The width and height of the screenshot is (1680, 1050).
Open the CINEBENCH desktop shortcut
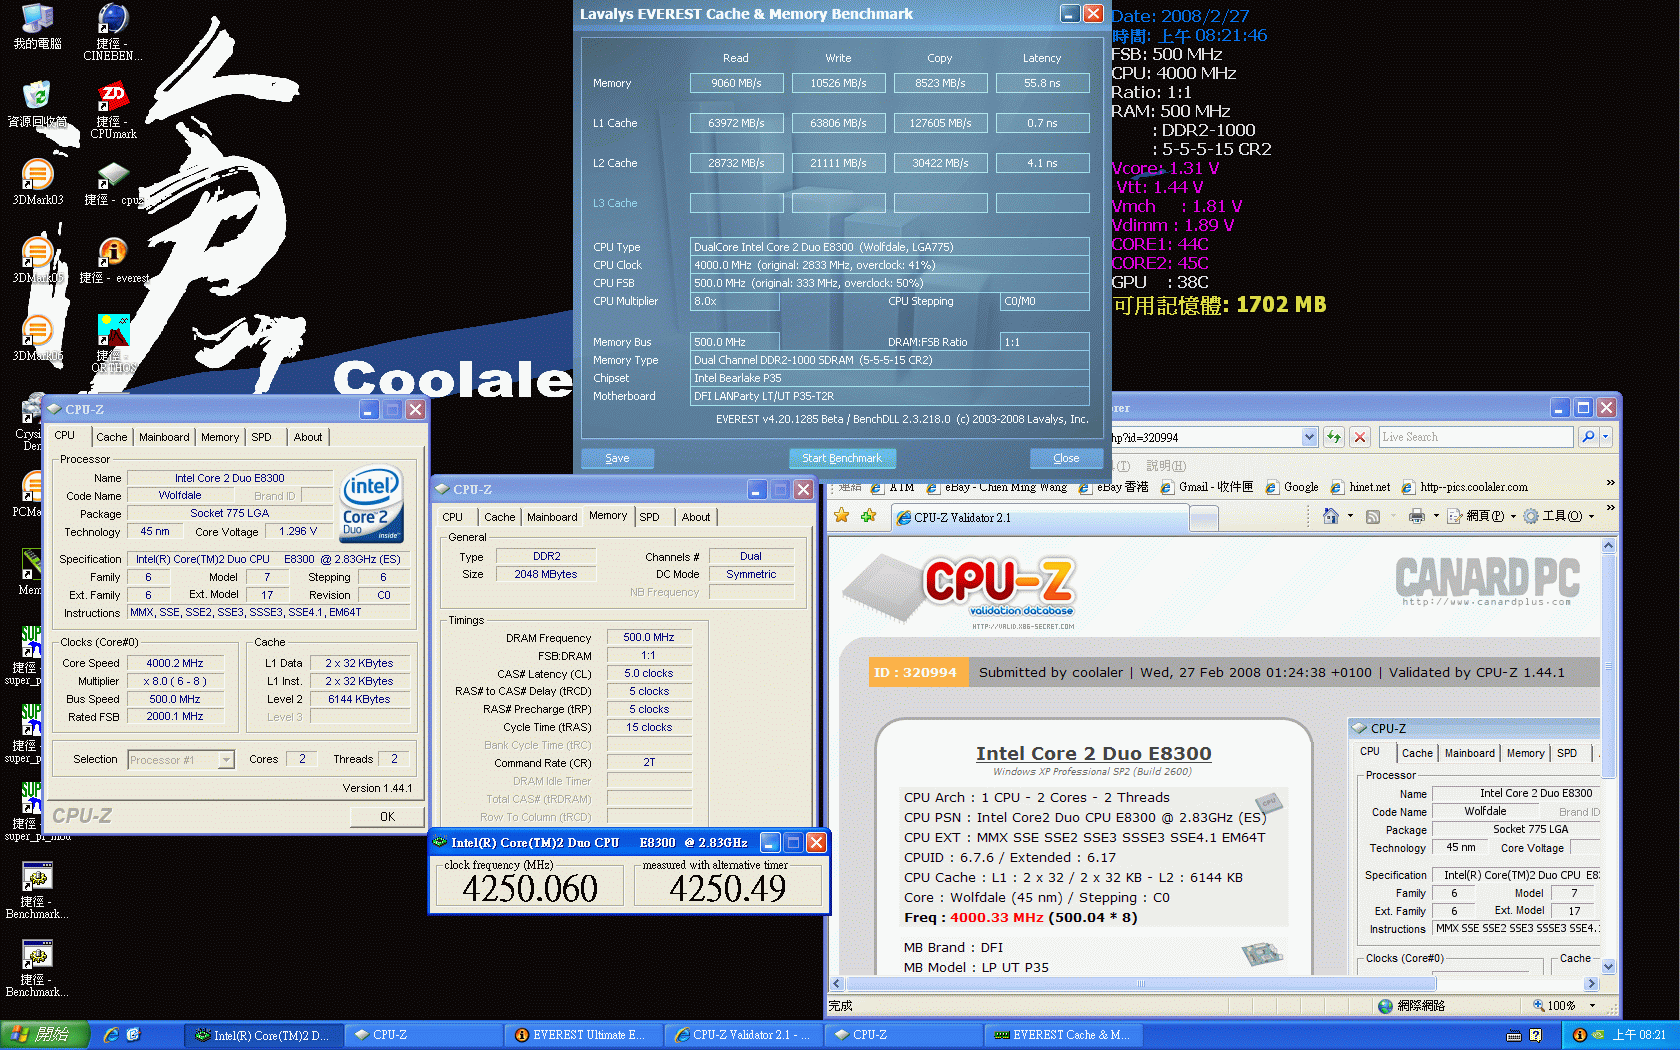tap(113, 31)
